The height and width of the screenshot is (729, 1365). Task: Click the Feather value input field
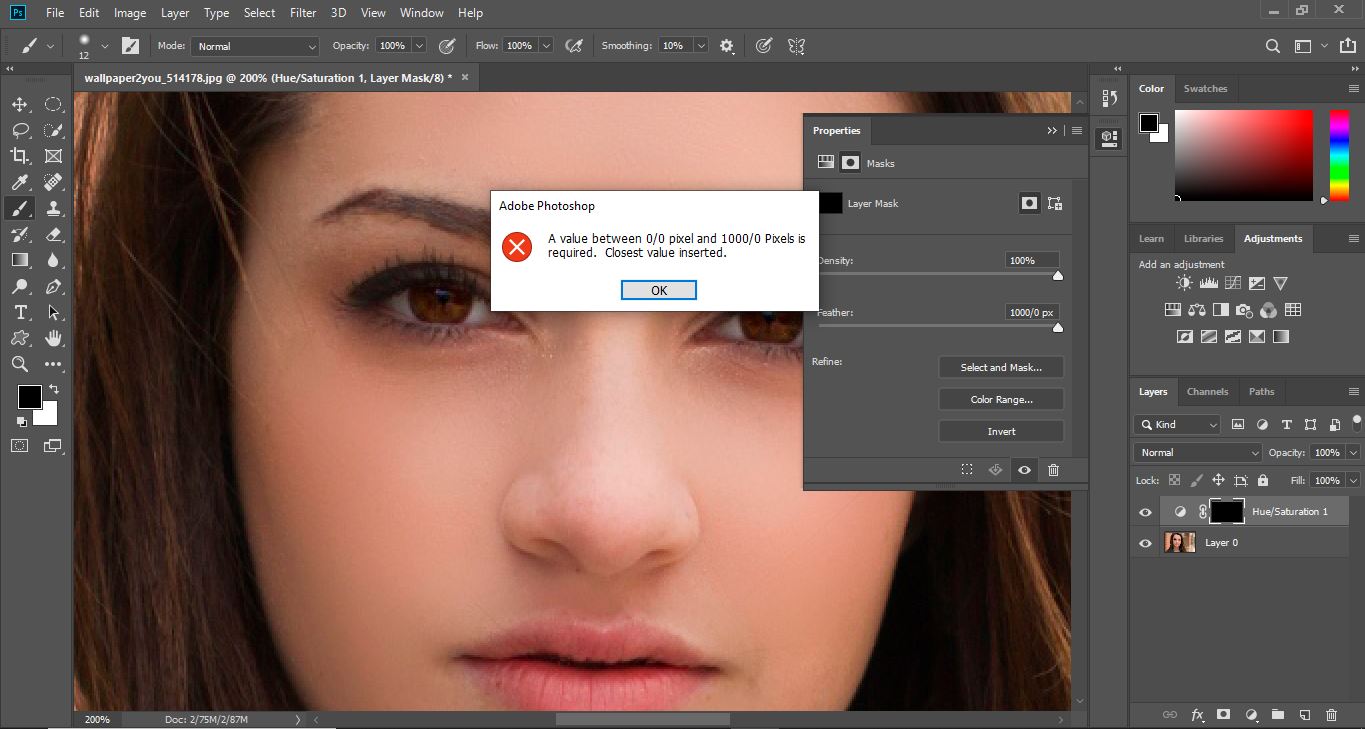click(1032, 313)
